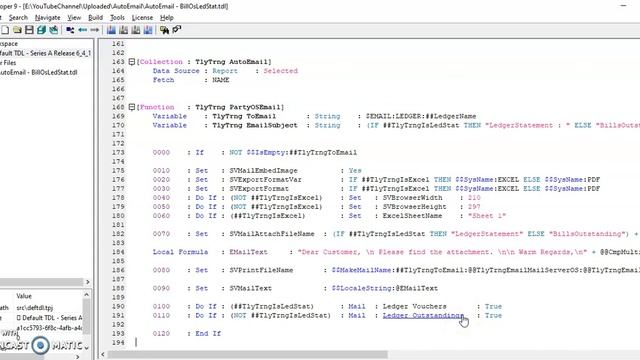The width and height of the screenshot is (640, 360).
Task: Click Ledger Vouchers on line 190
Action: 414,307
